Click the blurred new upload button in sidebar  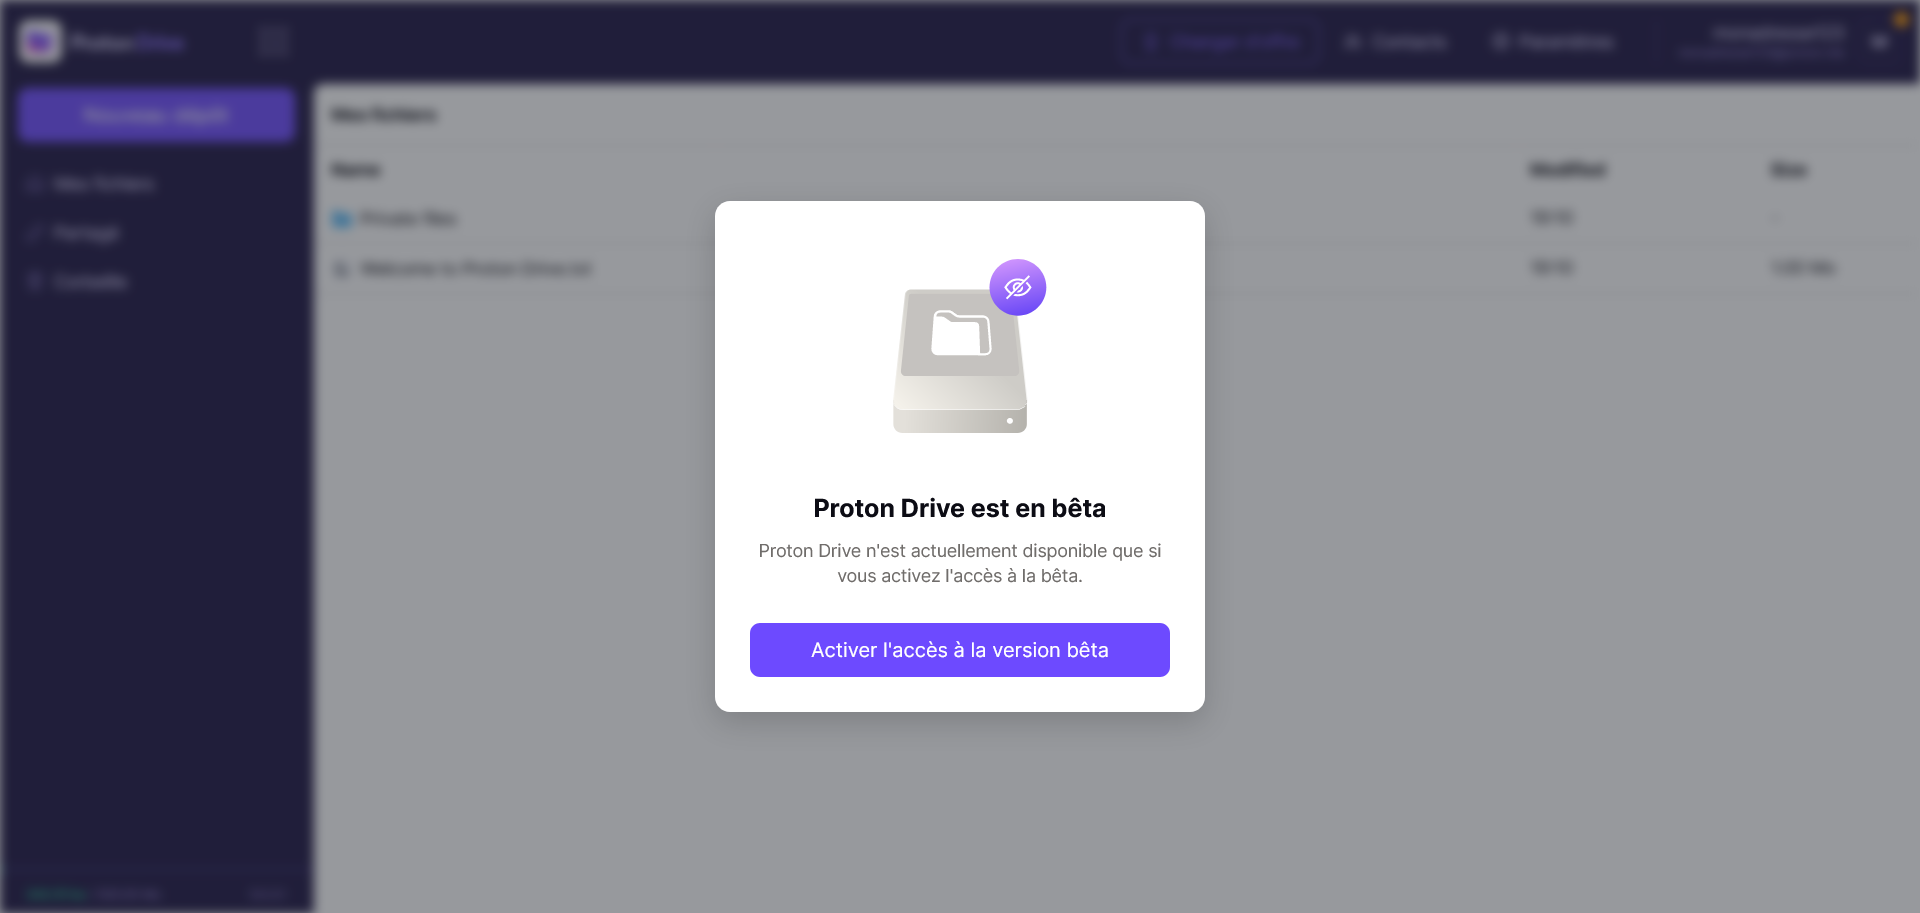[156, 115]
